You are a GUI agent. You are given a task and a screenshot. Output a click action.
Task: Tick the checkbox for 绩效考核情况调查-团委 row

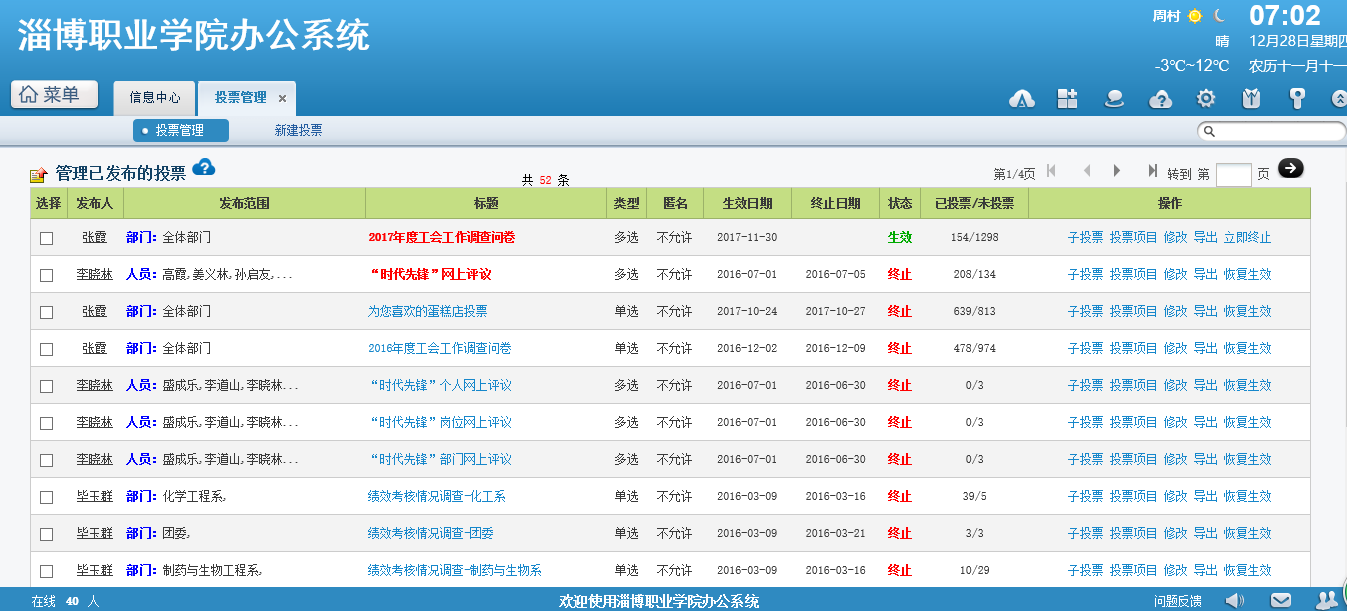tap(46, 534)
